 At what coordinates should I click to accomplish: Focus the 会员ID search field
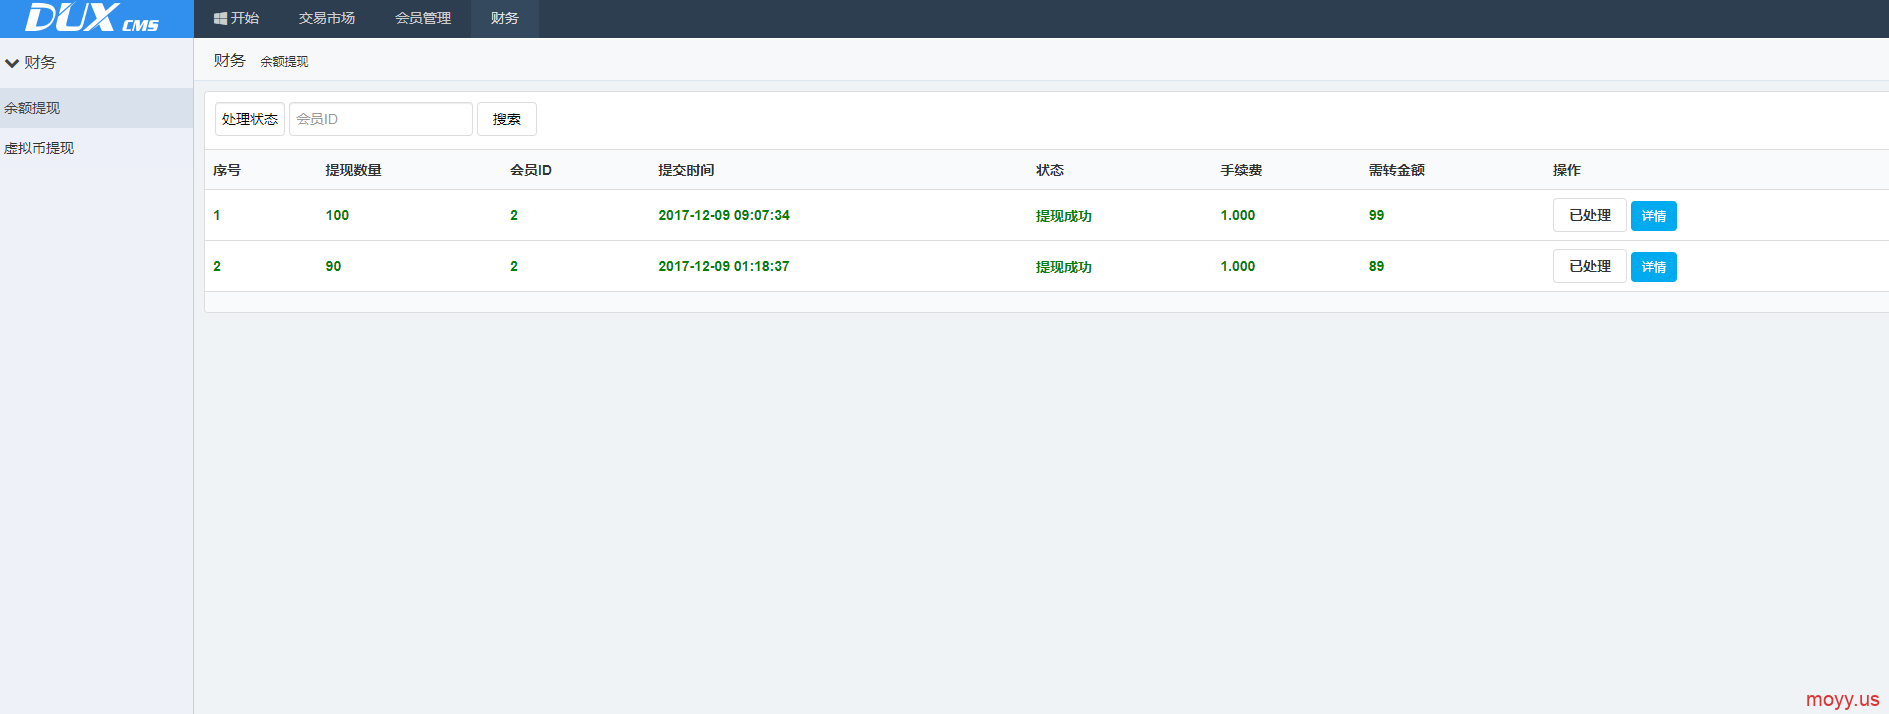pyautogui.click(x=381, y=119)
